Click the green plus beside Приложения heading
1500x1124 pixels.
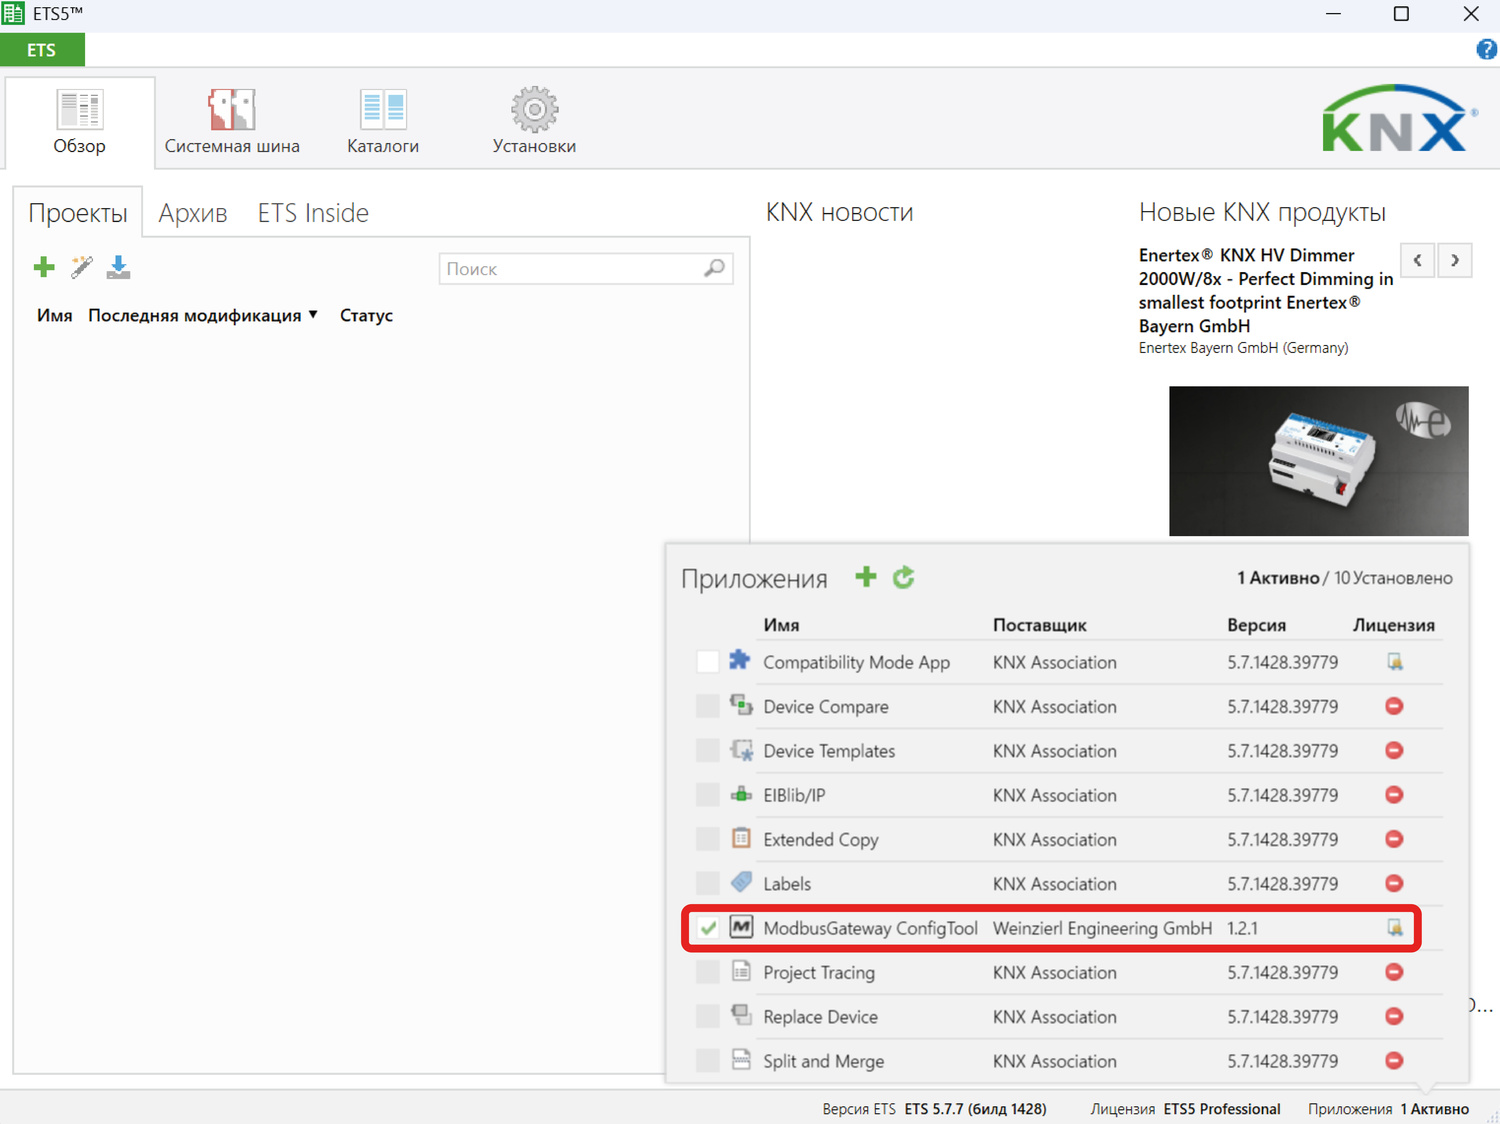click(866, 577)
